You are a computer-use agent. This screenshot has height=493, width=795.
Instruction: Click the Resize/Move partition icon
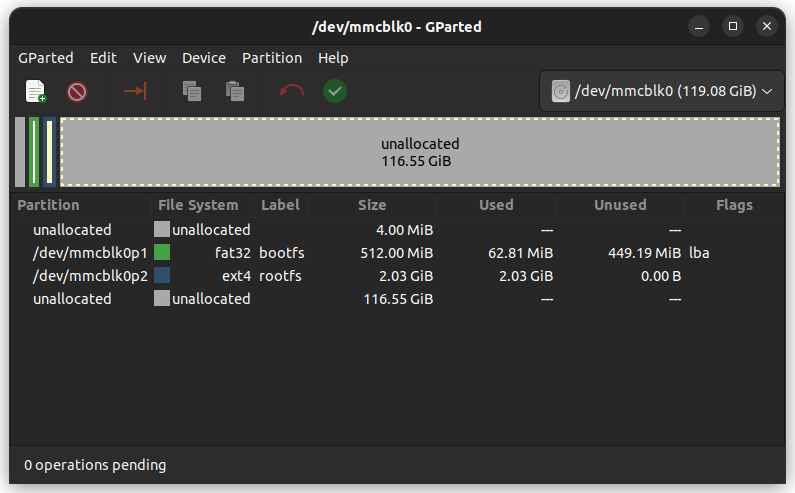135,91
